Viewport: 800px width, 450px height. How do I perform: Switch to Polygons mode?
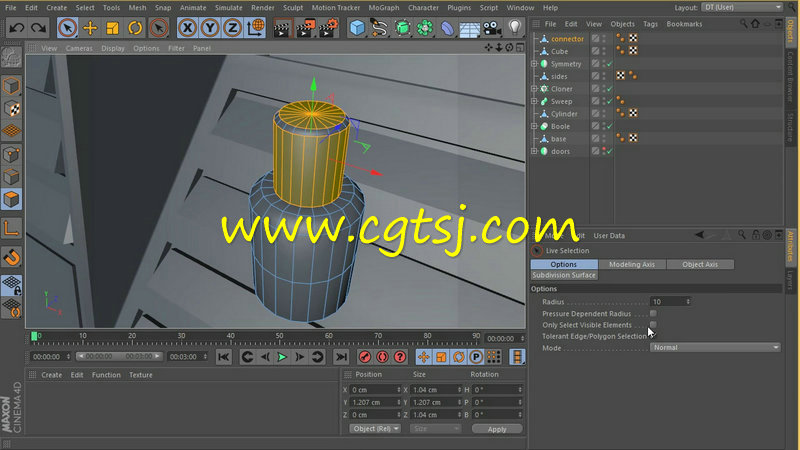(x=11, y=199)
